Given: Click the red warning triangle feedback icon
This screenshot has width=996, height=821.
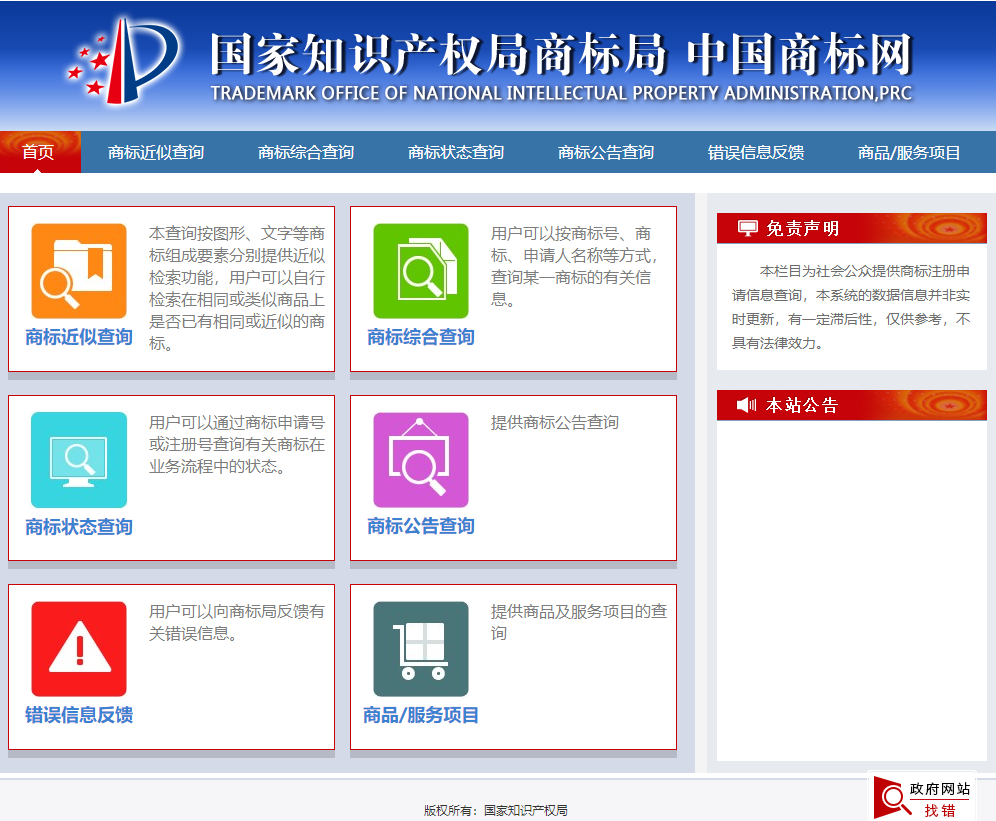Looking at the screenshot, I should [79, 648].
